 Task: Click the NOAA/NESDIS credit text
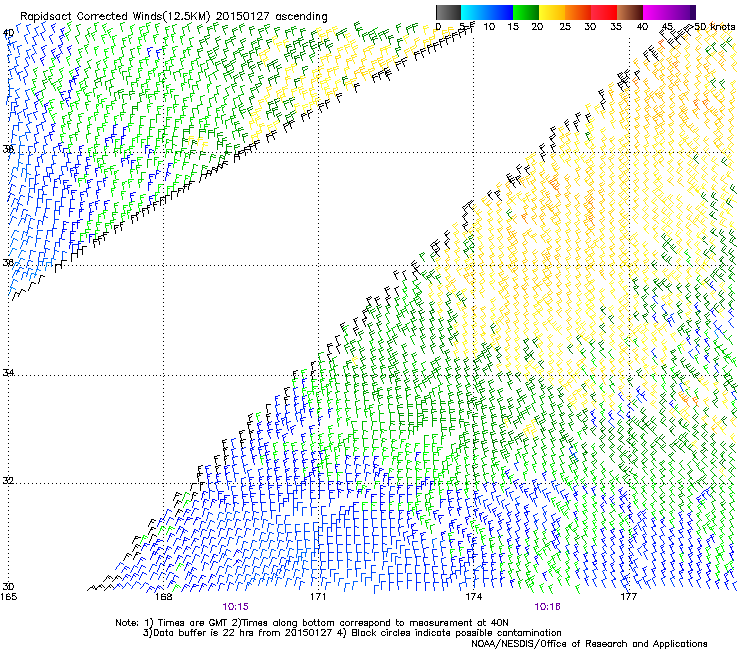(x=589, y=644)
